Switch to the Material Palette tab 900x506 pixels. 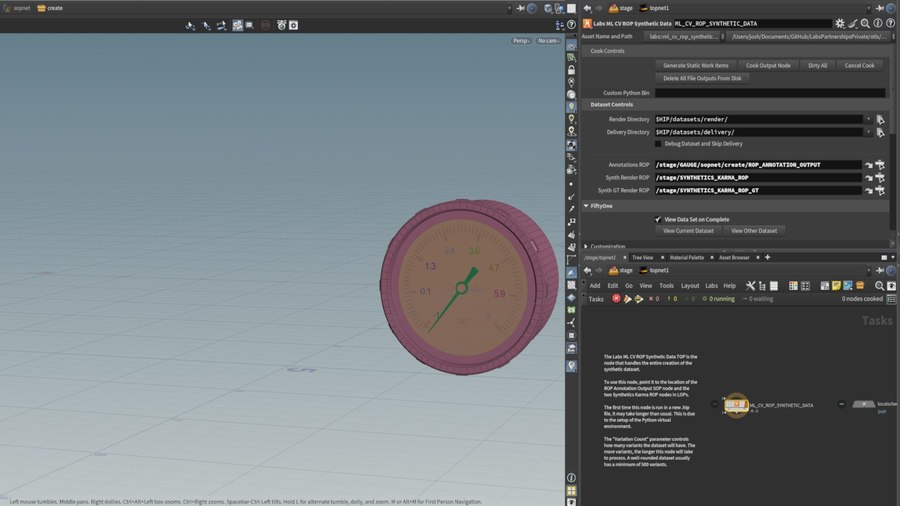pyautogui.click(x=686, y=258)
